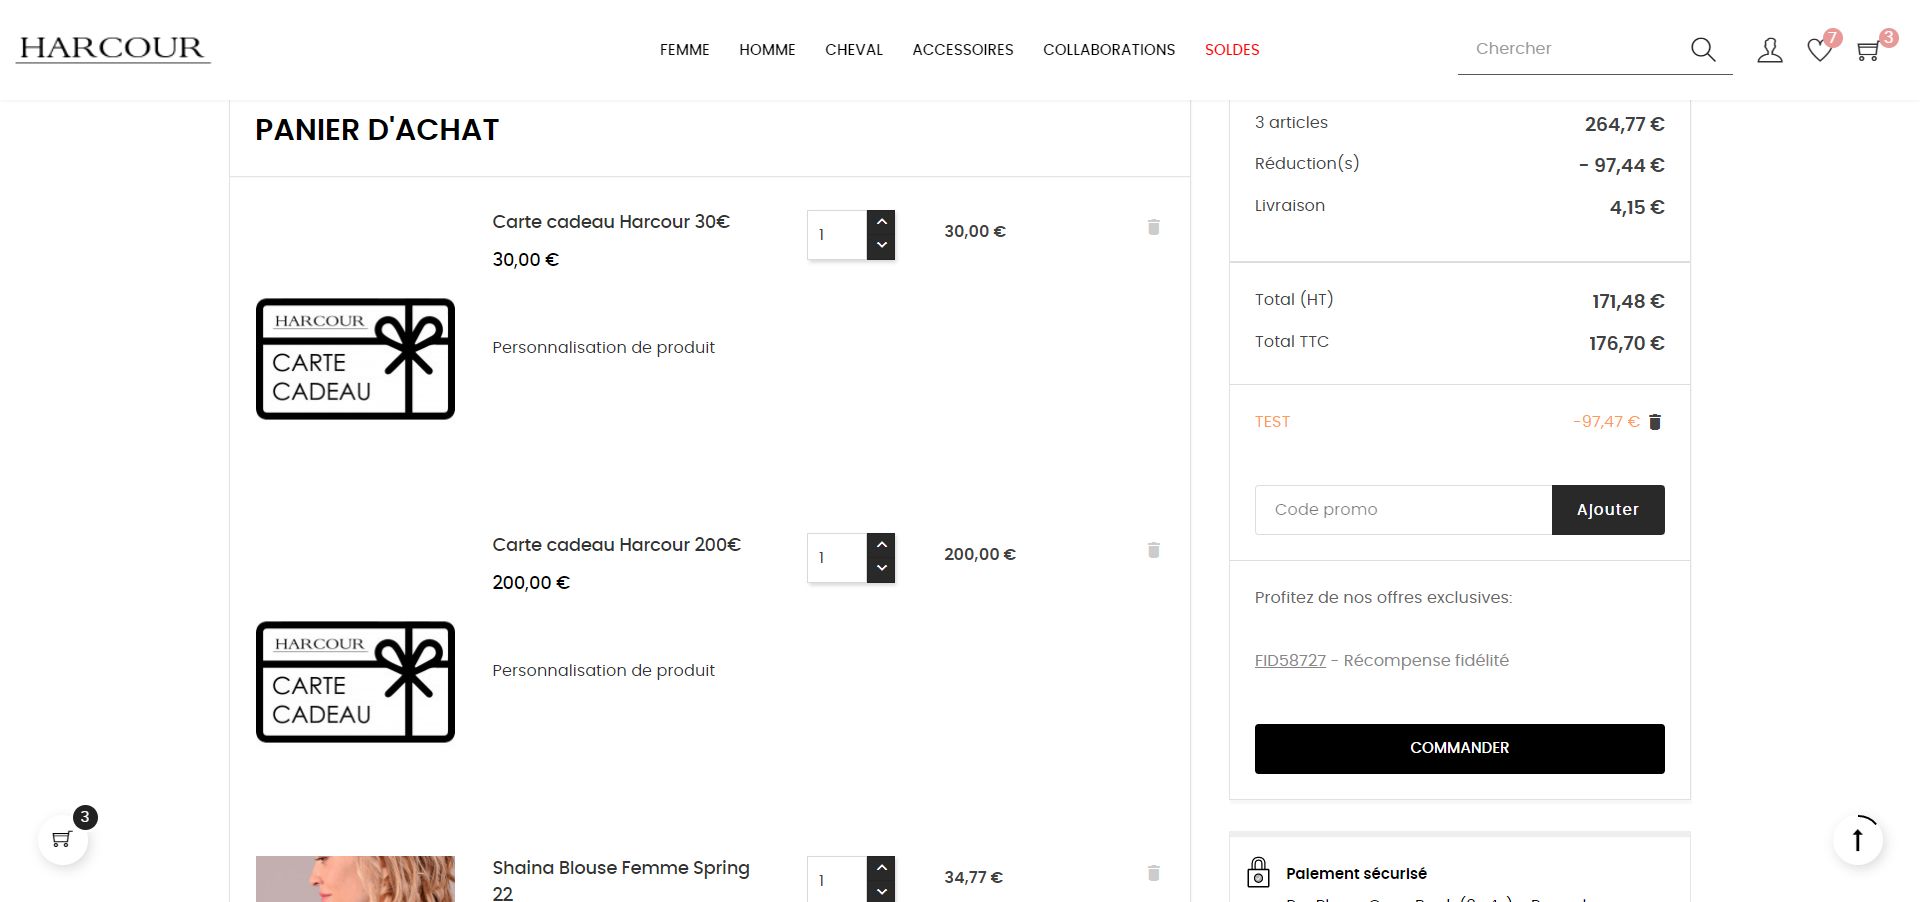Increase quantity of Shaina Blouse
The height and width of the screenshot is (902, 1920).
coord(881,868)
